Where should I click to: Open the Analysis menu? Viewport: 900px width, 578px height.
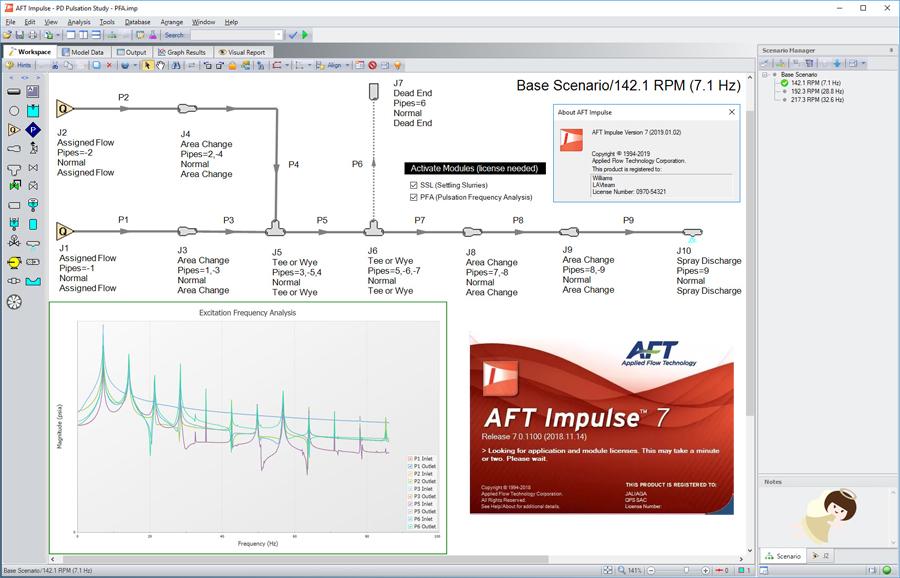tap(79, 22)
